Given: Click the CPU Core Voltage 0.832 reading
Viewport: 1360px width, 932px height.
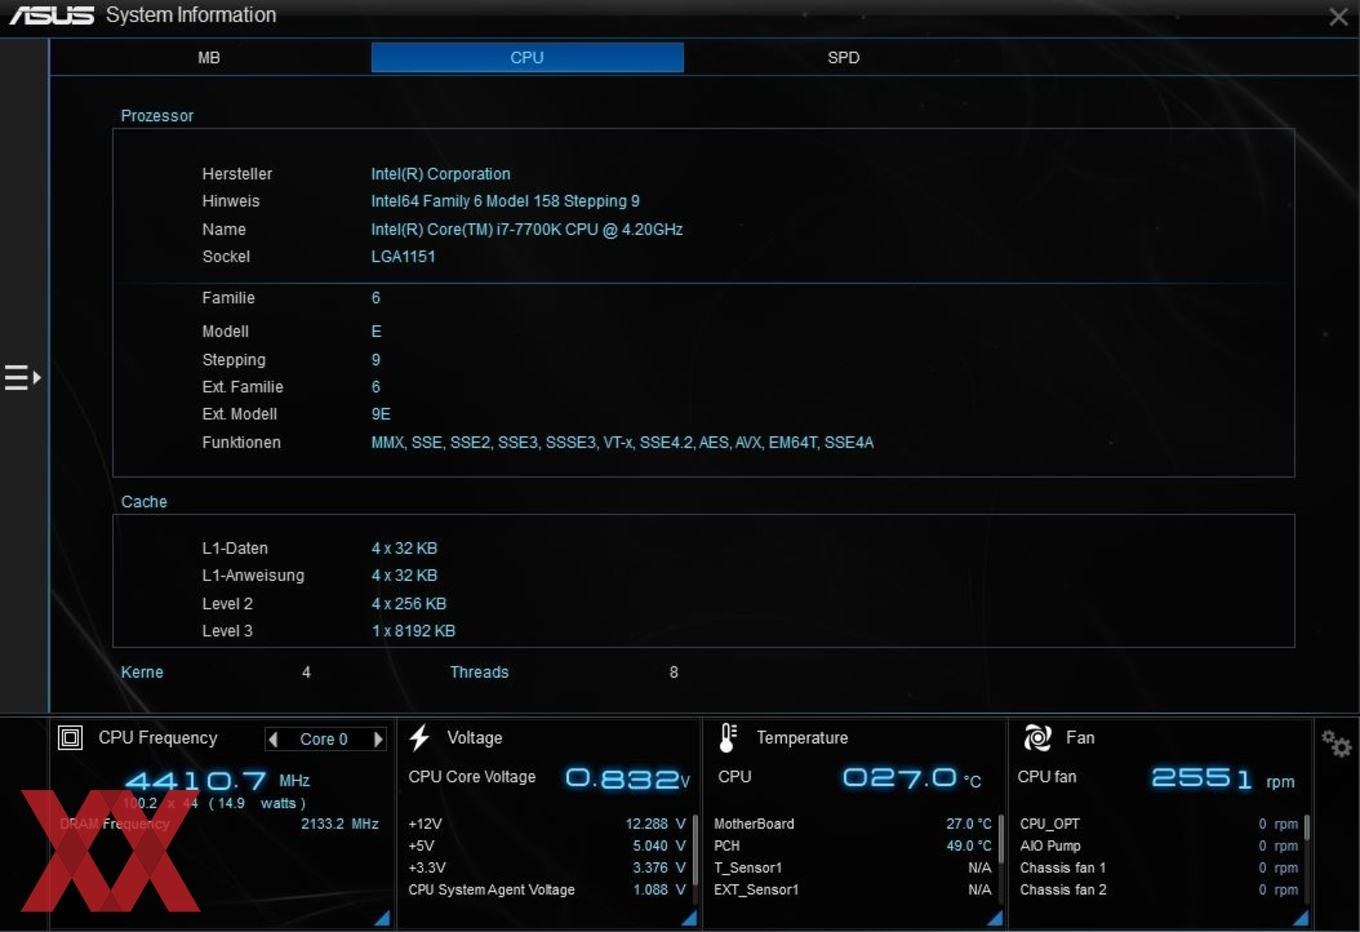Looking at the screenshot, I should tap(627, 778).
